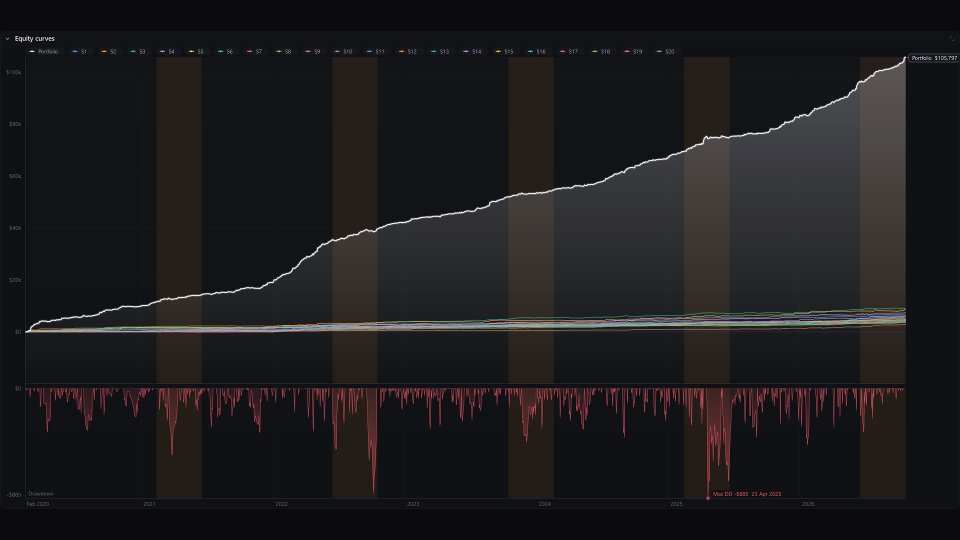
Task: Click the 2024 x-axis label
Action: click(544, 504)
